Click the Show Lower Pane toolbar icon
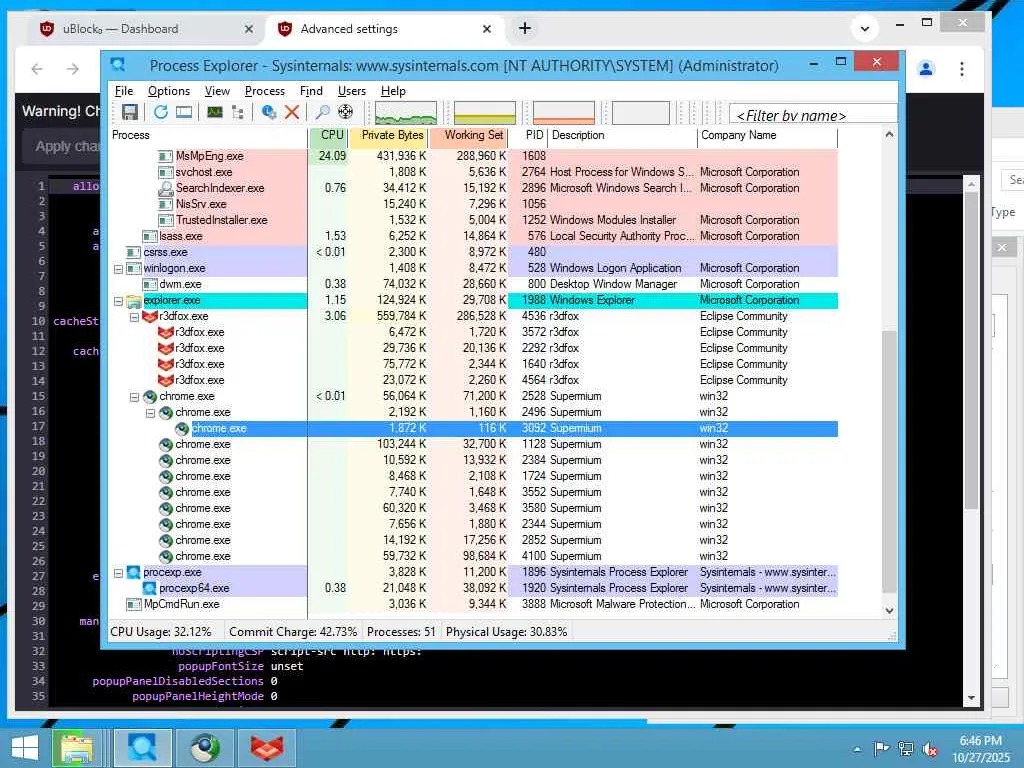This screenshot has width=1024, height=768. coord(184,112)
